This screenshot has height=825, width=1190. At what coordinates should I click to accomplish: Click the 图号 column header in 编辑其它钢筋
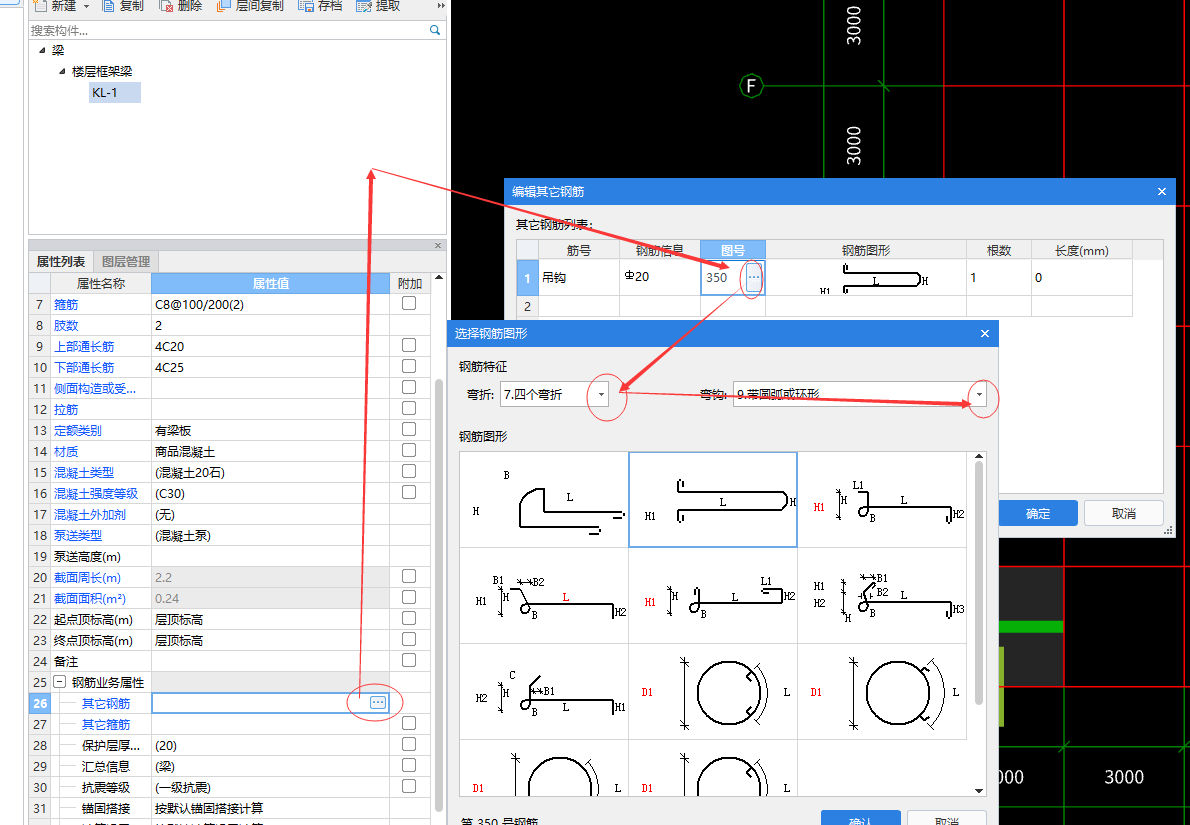point(732,250)
